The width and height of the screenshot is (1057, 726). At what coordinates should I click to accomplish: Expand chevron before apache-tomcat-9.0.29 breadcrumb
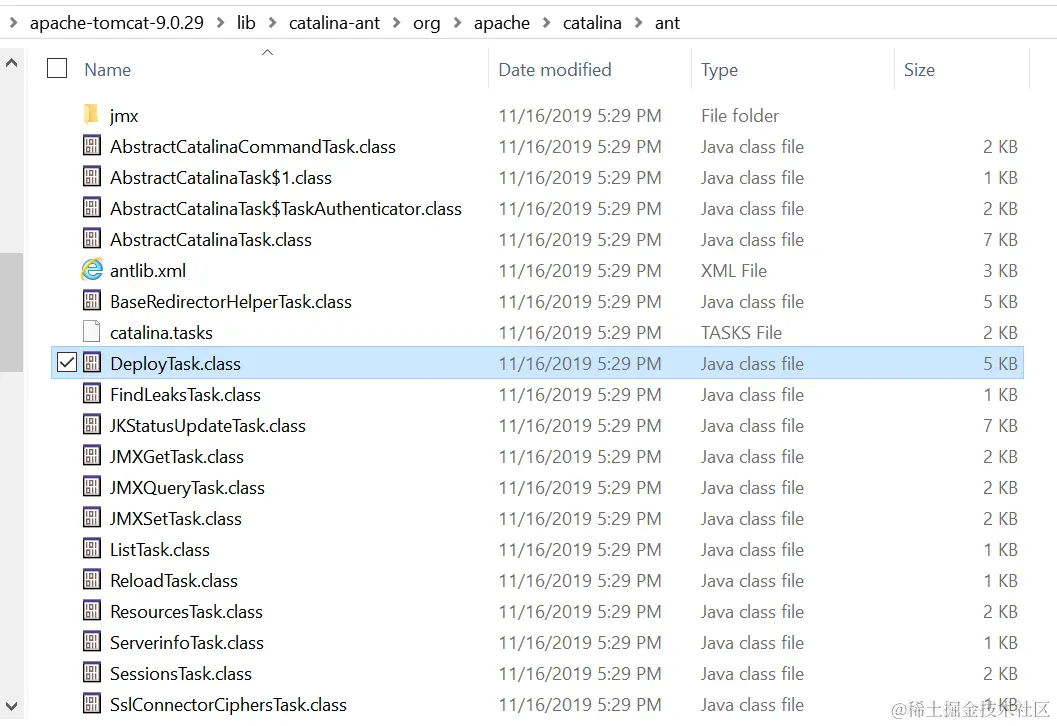coord(13,23)
